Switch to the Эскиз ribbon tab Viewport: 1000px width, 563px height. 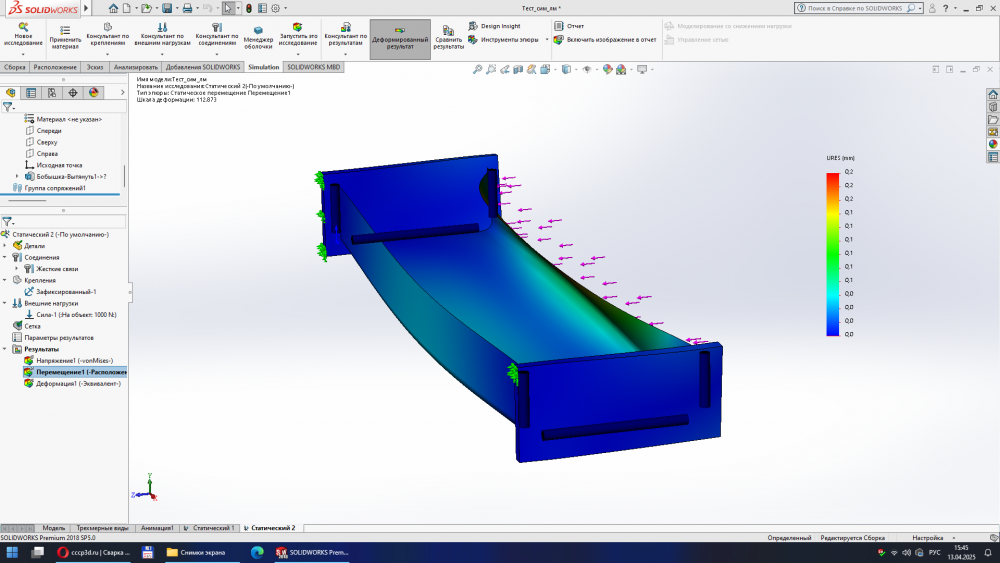pyautogui.click(x=95, y=67)
